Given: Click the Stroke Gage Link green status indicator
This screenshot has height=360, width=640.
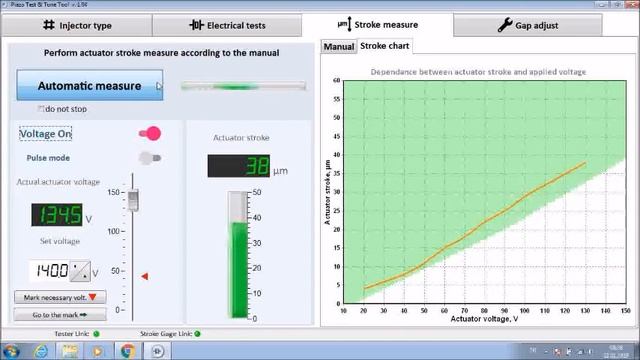Looking at the screenshot, I should coord(198,334).
